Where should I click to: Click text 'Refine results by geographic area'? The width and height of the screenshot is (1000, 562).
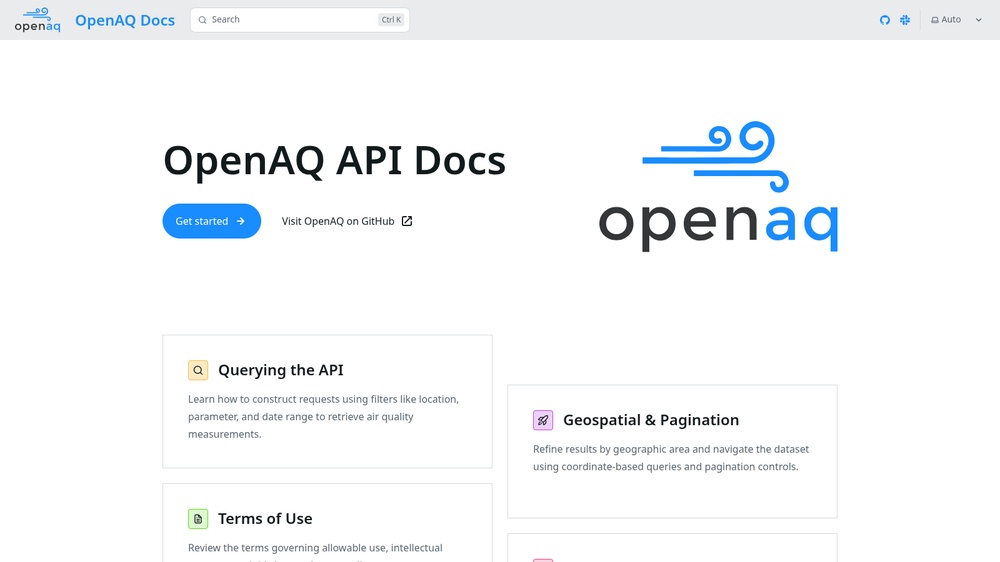tap(612, 449)
